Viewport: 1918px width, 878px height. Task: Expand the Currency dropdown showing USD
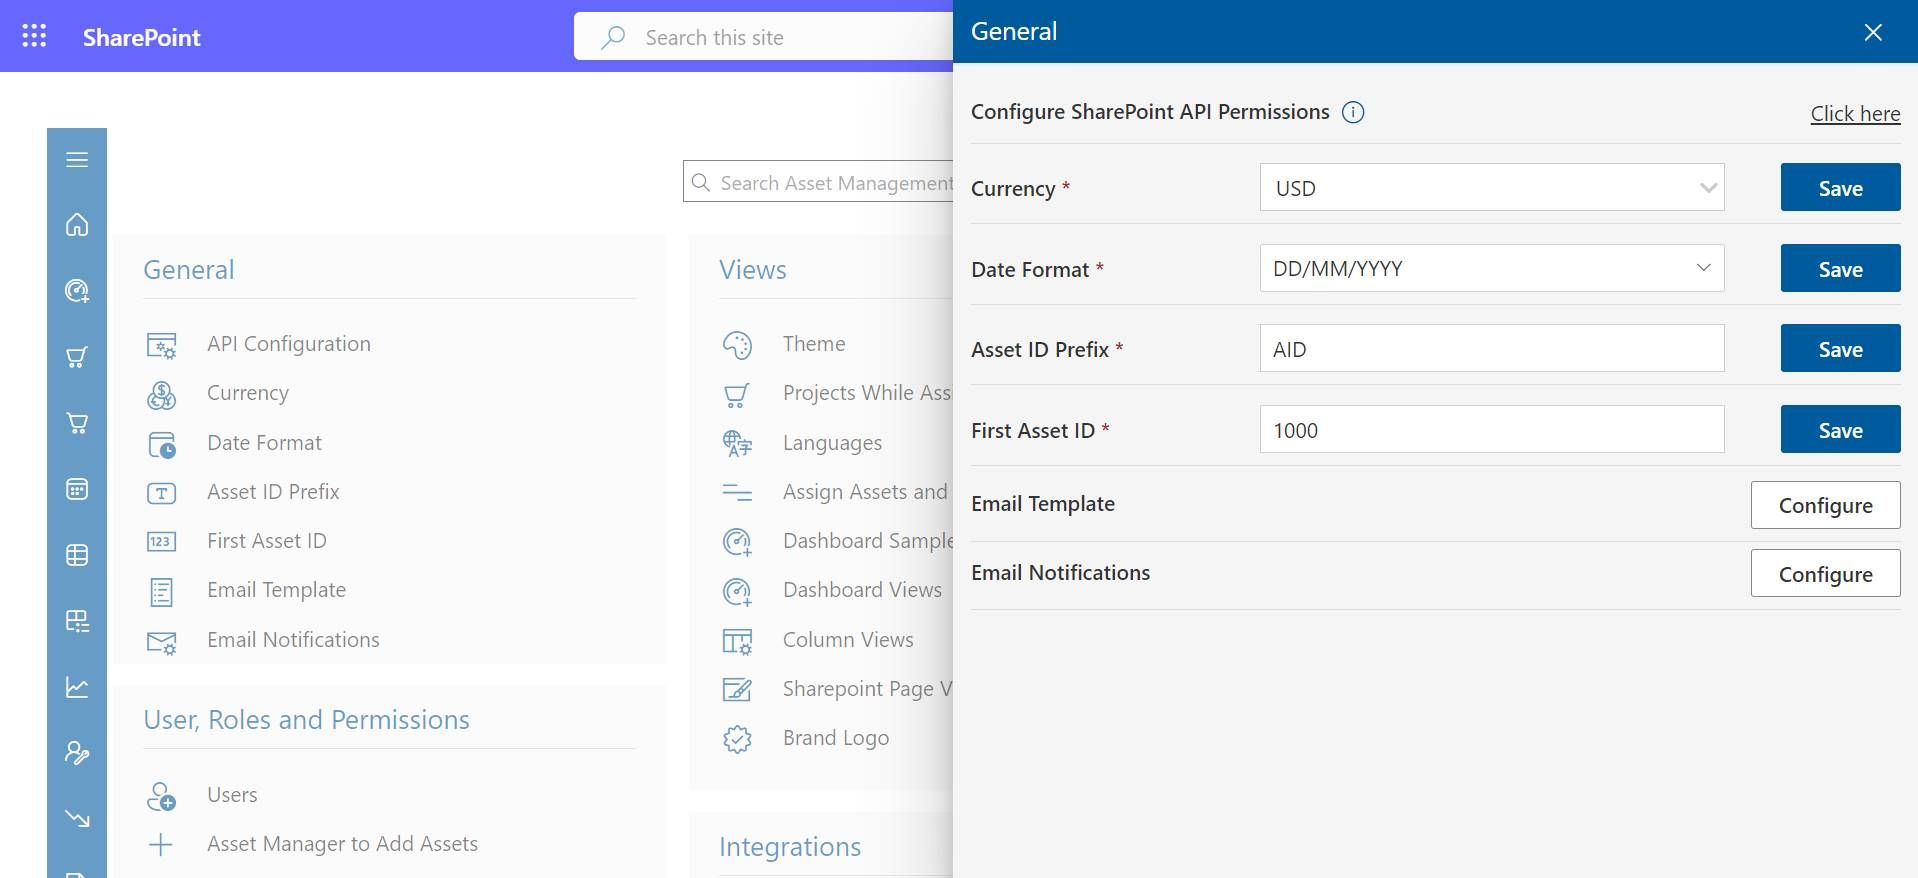1491,188
